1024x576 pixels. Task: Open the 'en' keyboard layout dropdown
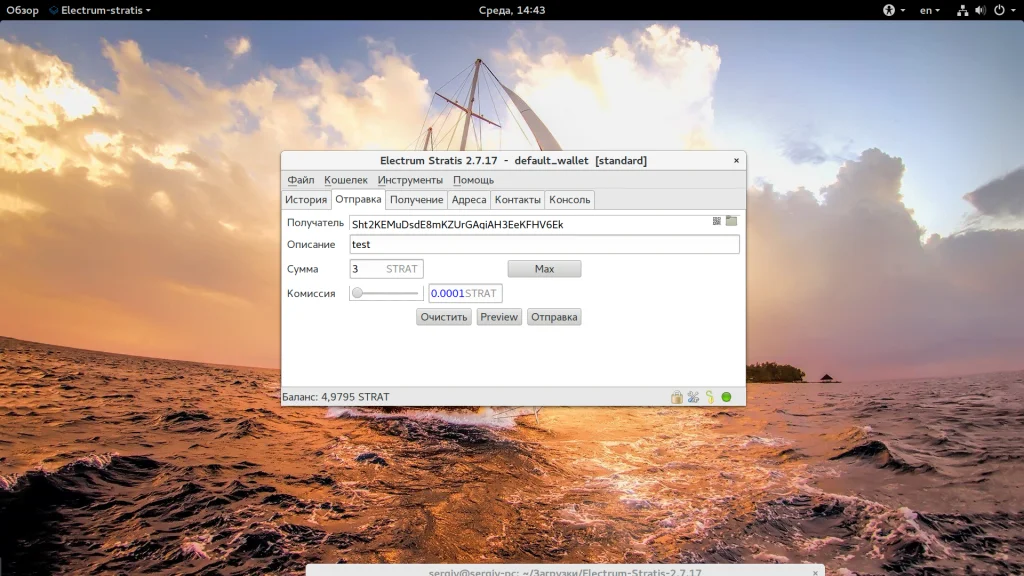click(930, 10)
